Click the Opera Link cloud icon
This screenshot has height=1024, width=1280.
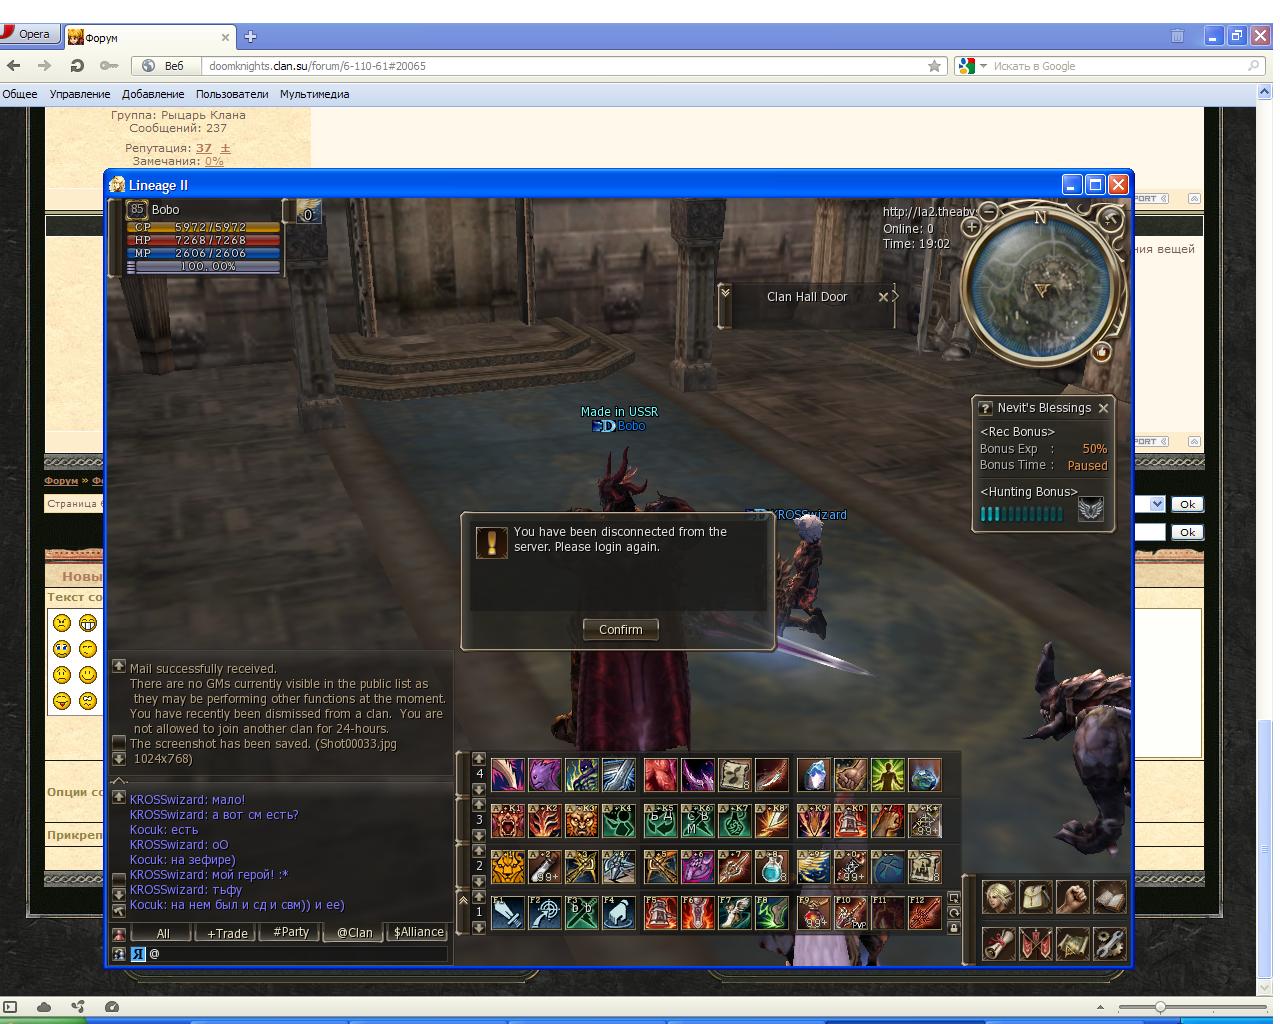[44, 1007]
